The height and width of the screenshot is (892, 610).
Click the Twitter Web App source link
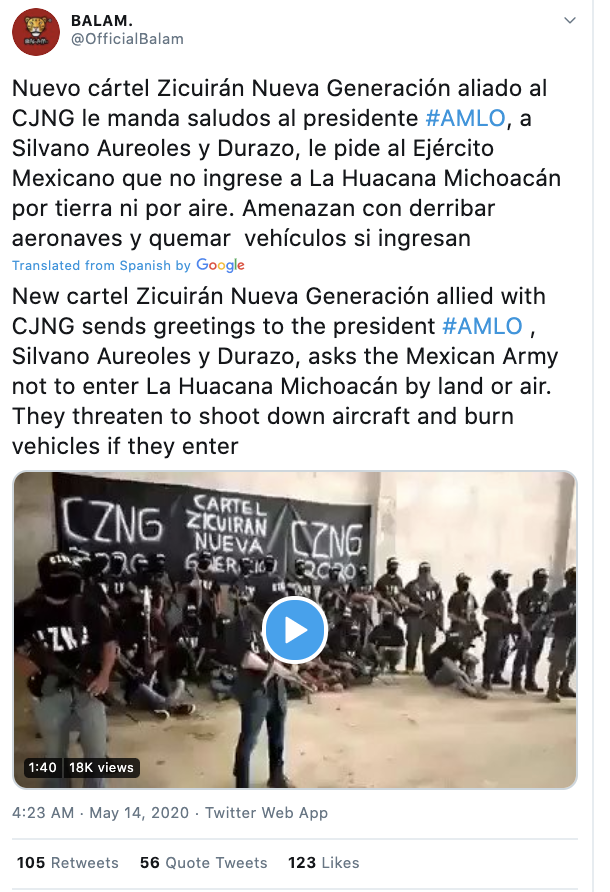pos(266,813)
